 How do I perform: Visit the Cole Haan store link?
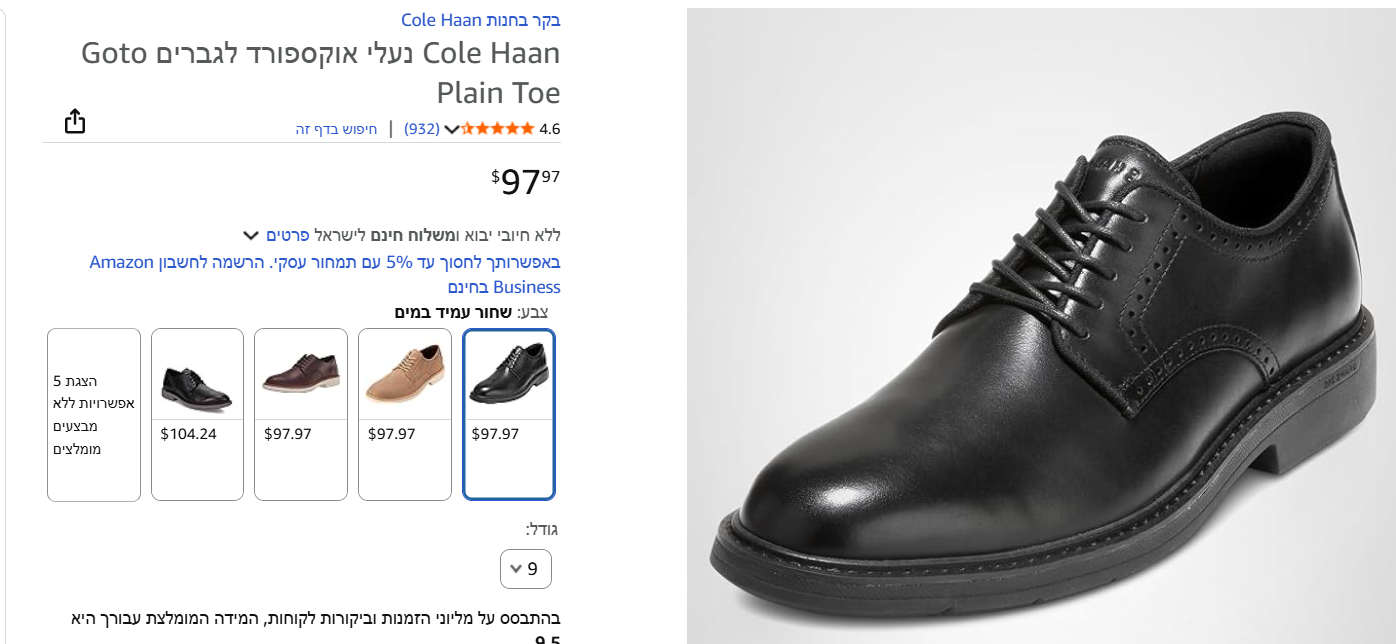pos(480,20)
